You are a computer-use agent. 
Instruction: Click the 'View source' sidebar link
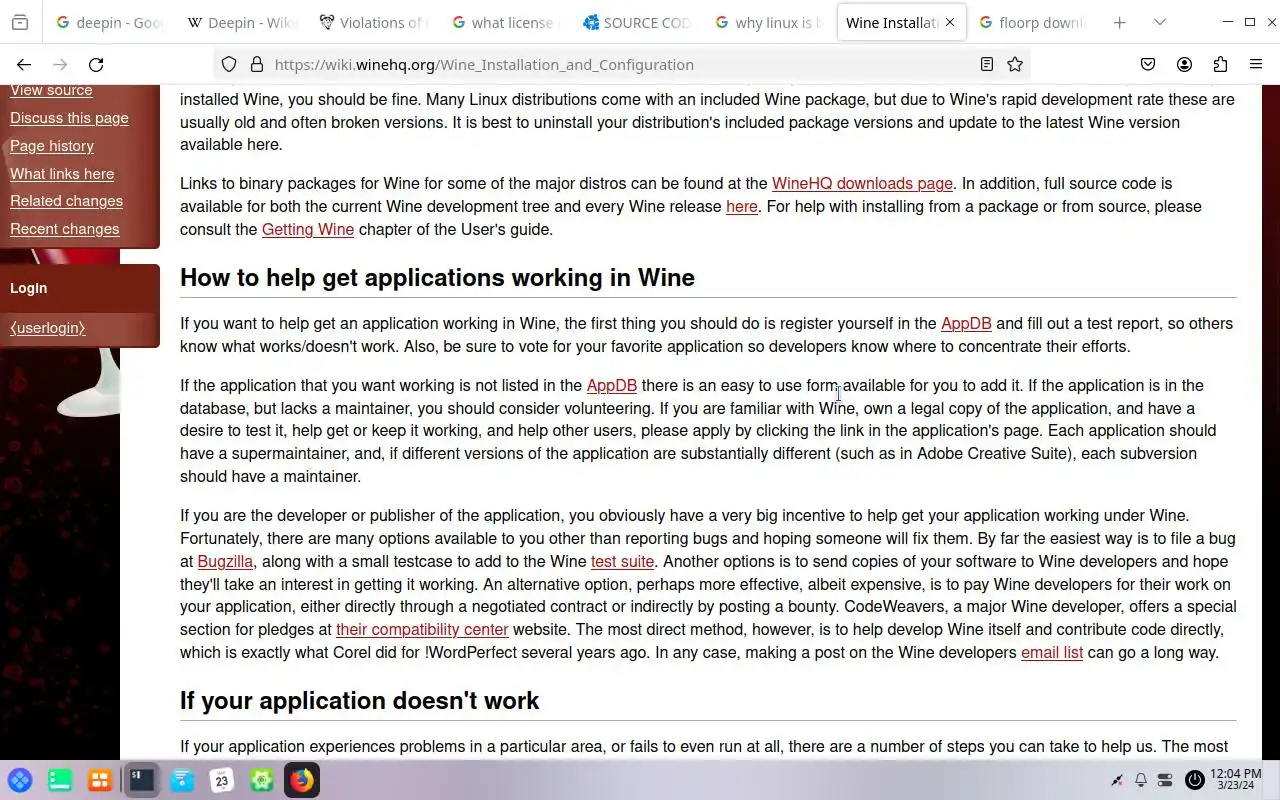point(51,90)
